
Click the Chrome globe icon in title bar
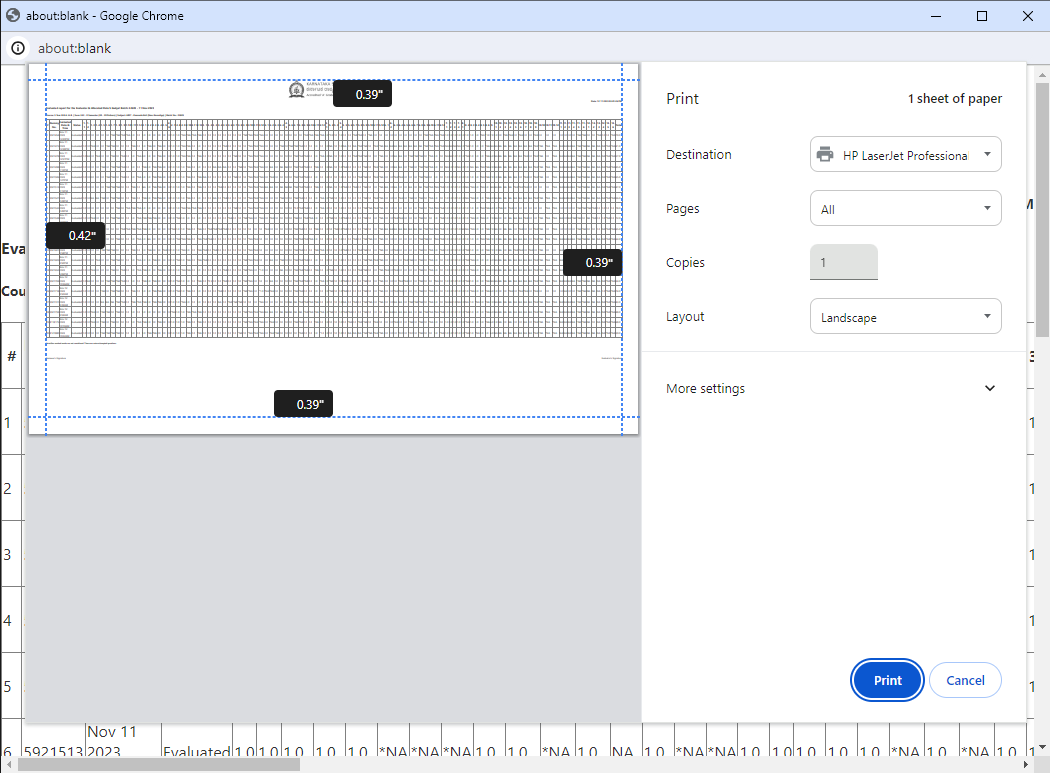click(14, 16)
